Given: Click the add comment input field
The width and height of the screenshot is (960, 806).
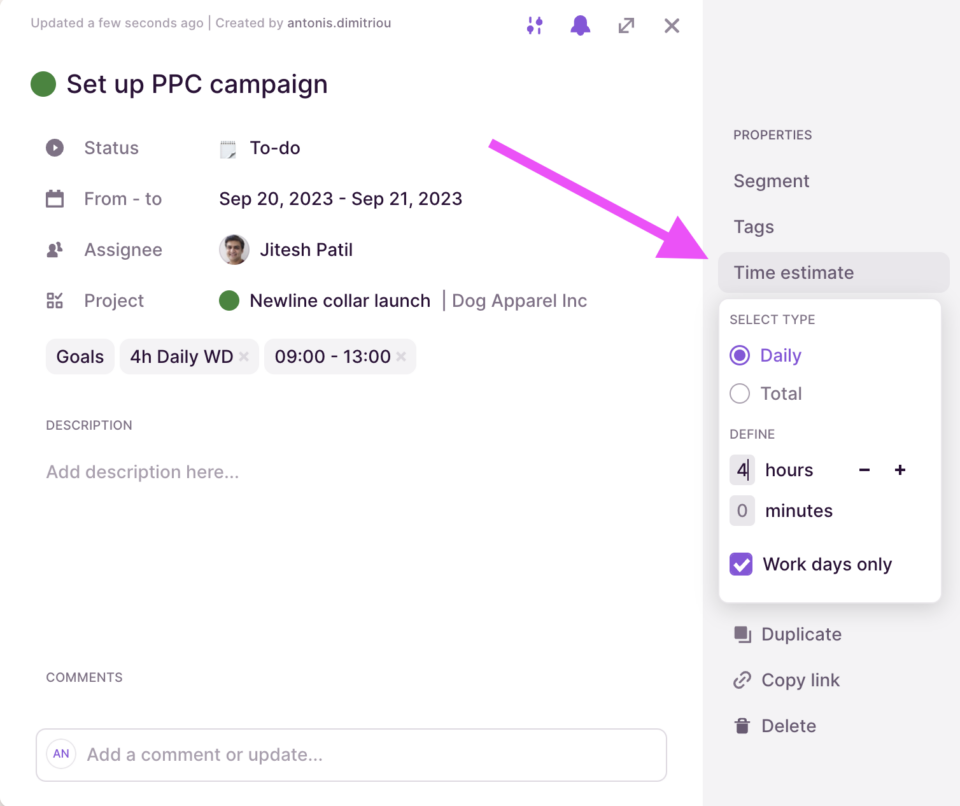Looking at the screenshot, I should (350, 755).
